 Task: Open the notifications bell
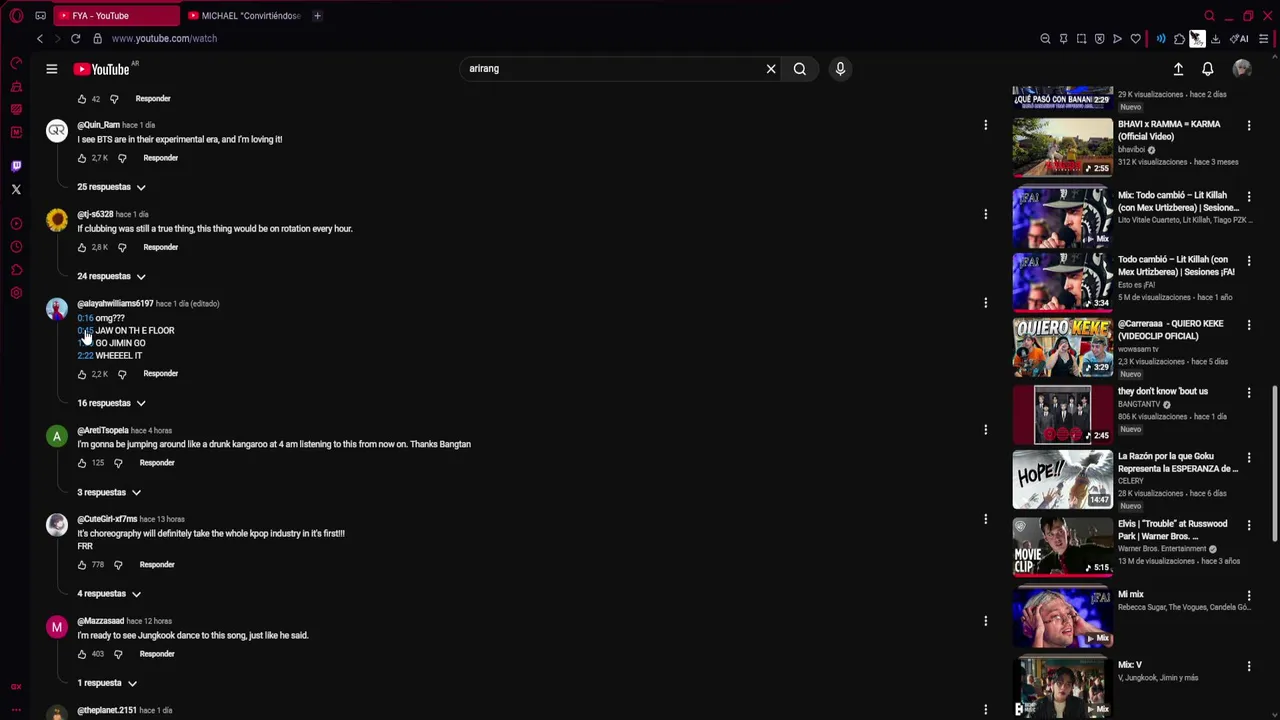[x=1208, y=69]
